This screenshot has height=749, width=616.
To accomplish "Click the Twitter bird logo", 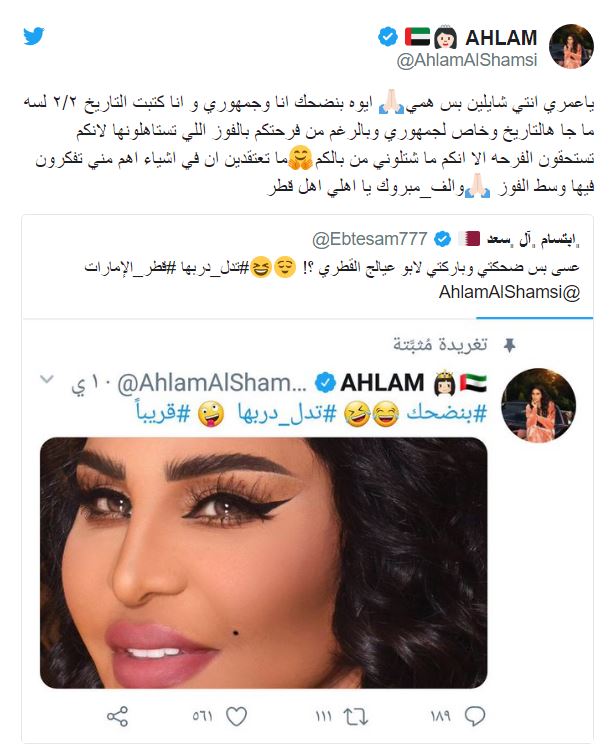I will click(x=34, y=36).
